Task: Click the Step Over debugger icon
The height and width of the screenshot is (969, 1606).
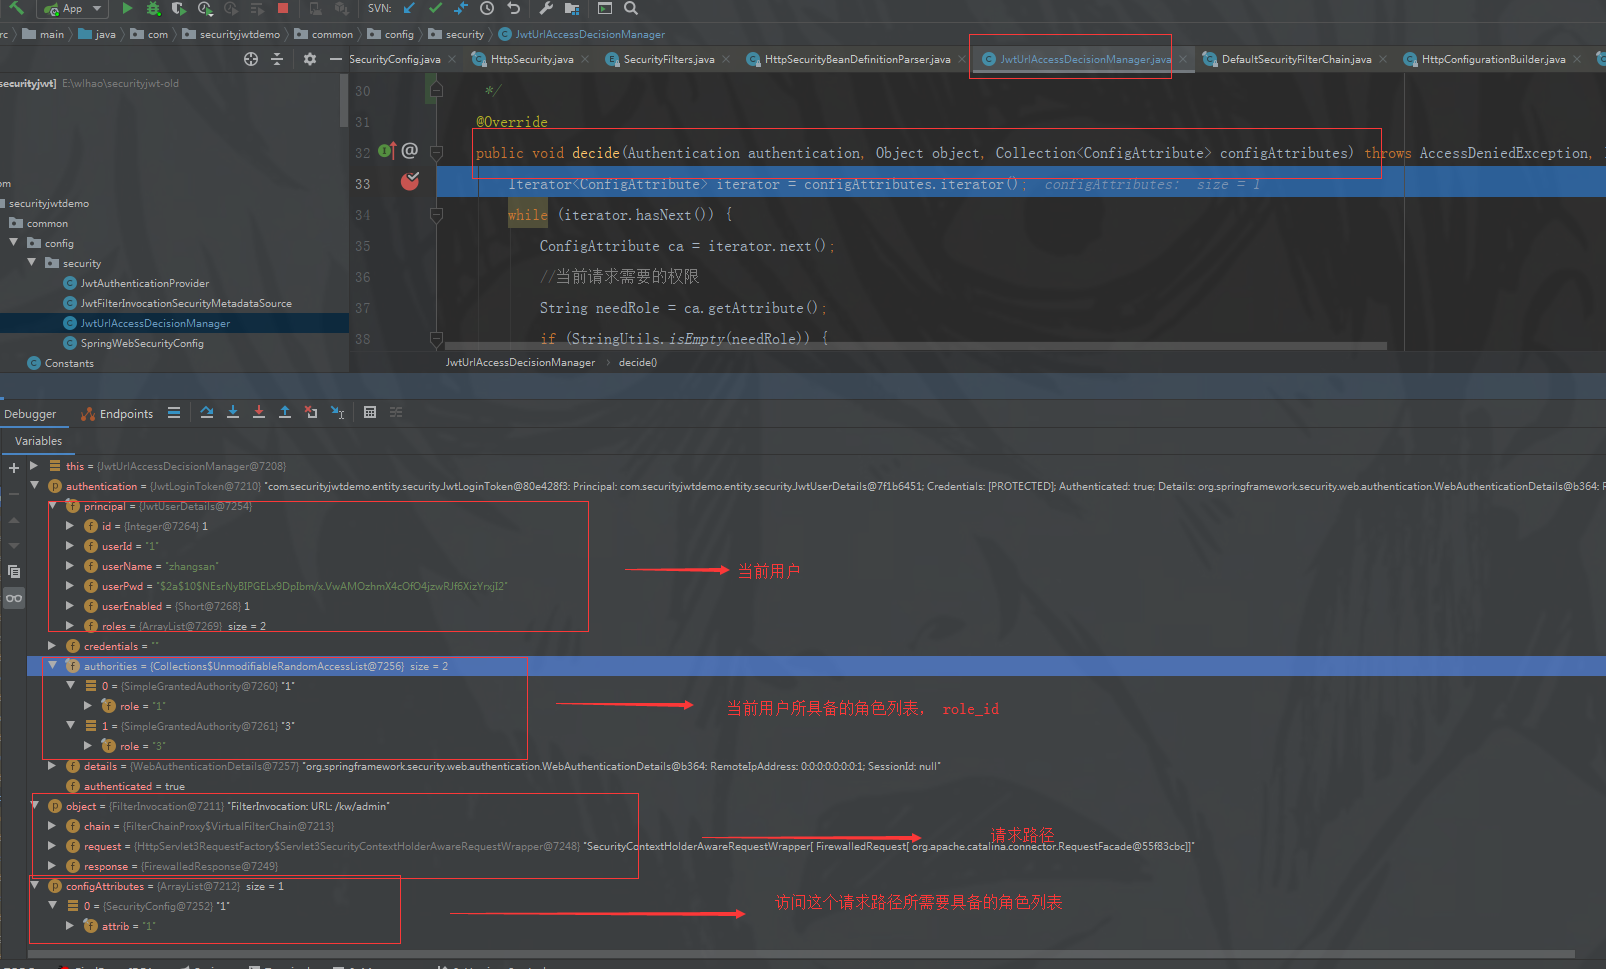Action: pos(207,412)
